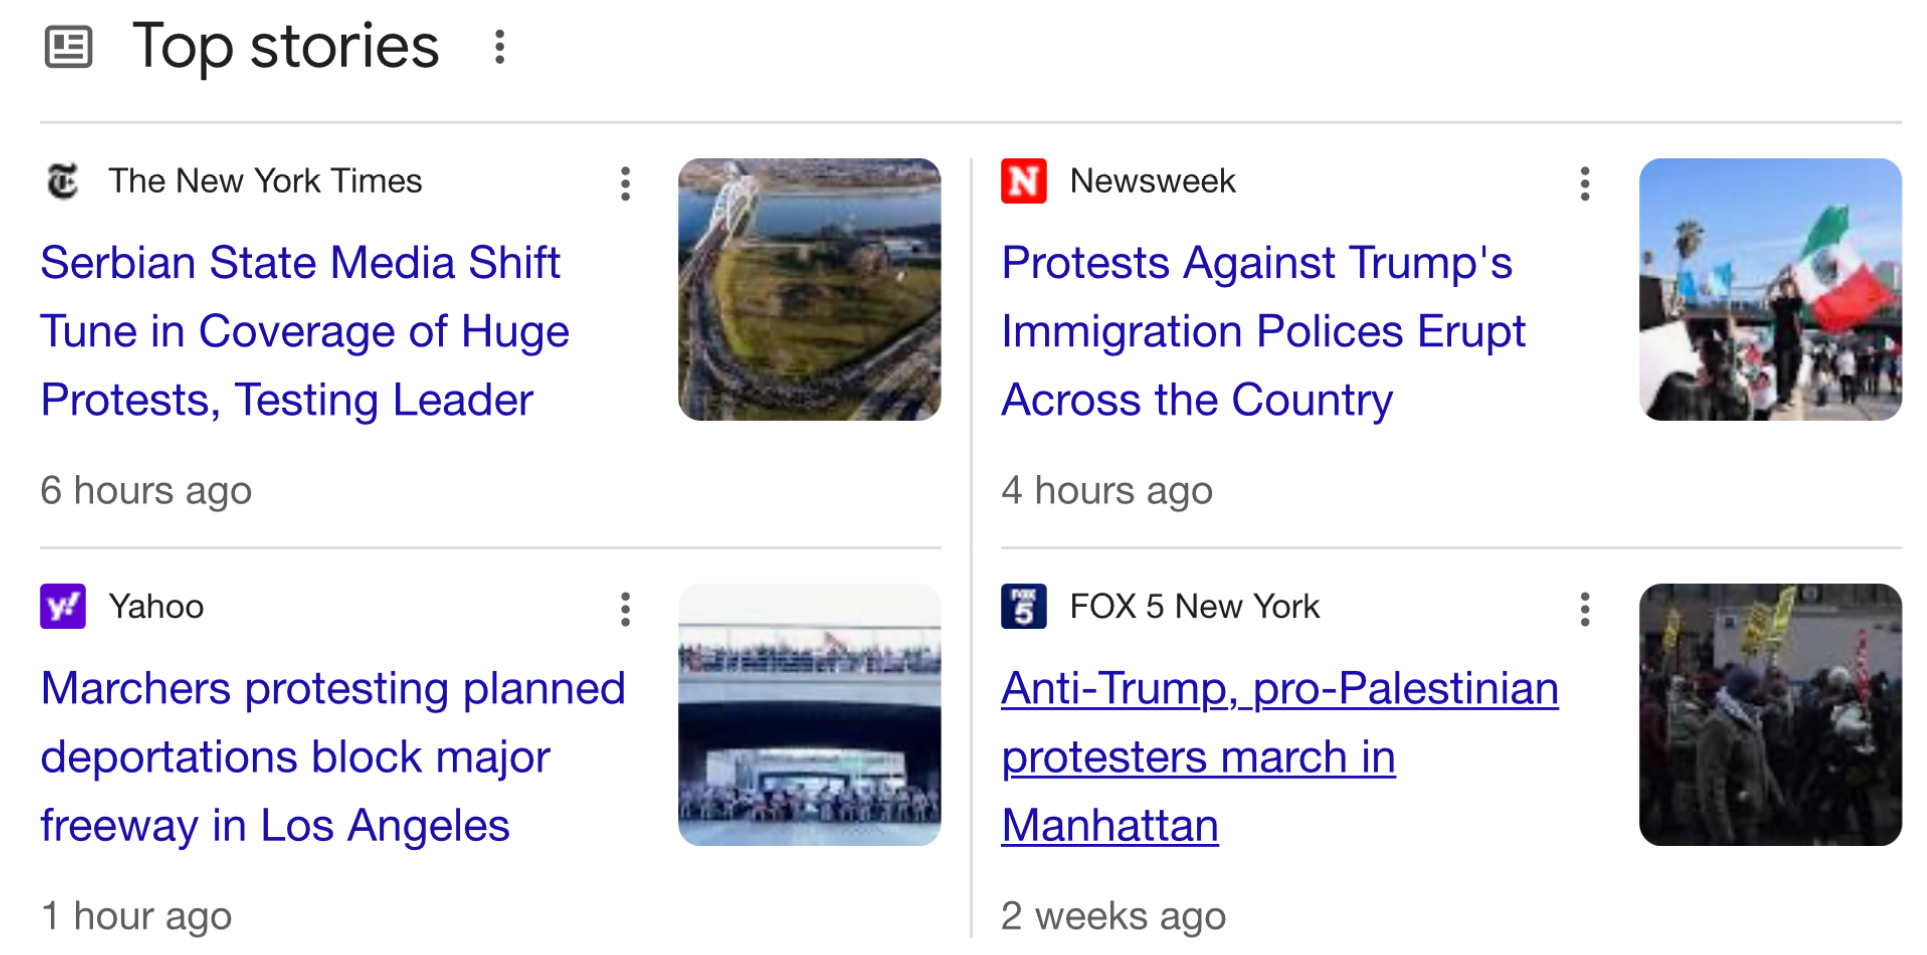Click the Newsweek logo icon
This screenshot has height=955, width=1927.
1023,181
